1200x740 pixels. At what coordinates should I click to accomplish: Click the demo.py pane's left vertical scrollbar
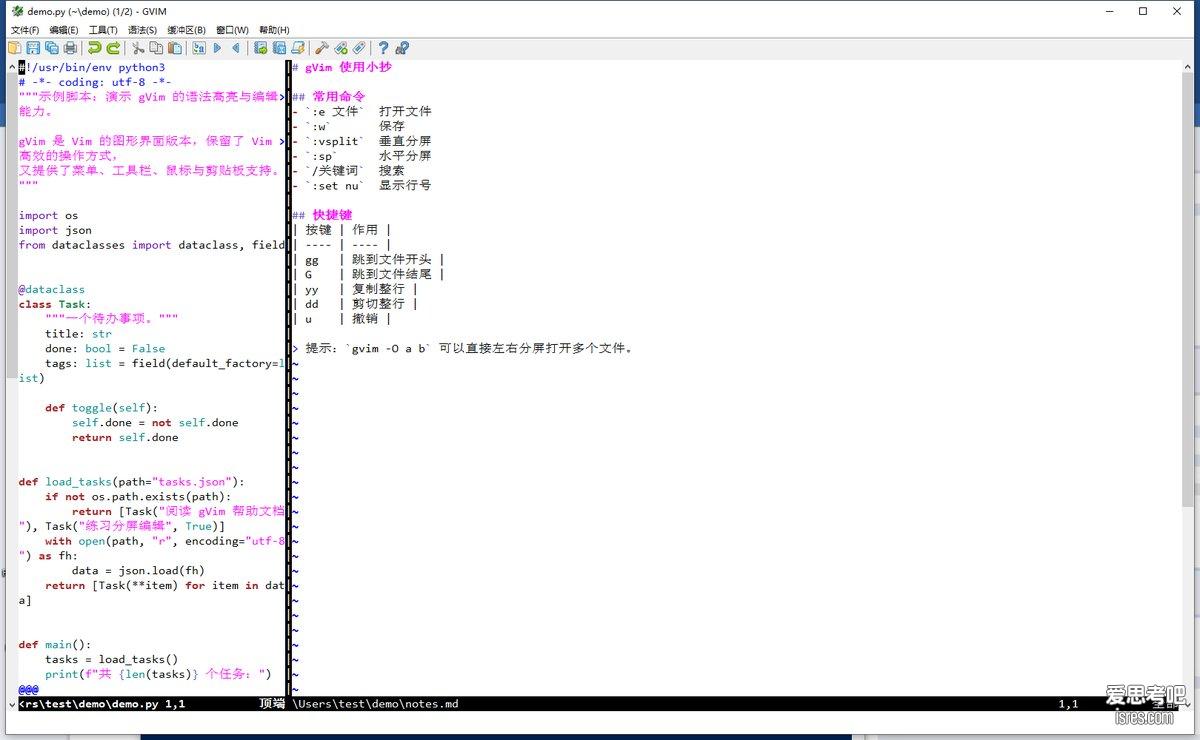pos(12,385)
